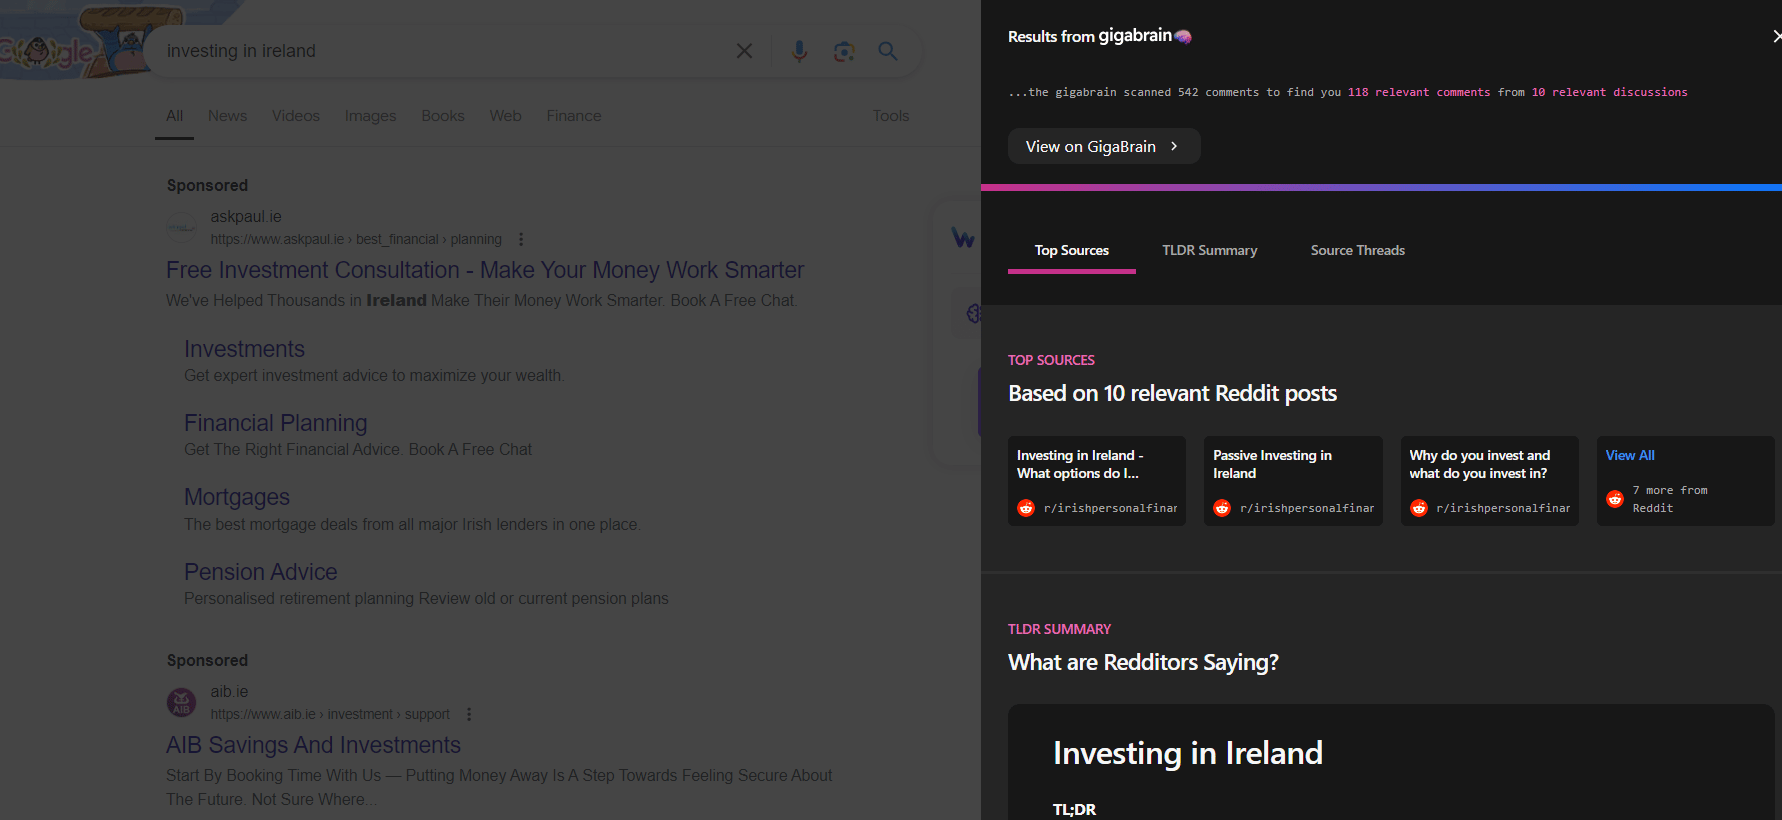Click Reddit icon on Why do you invest card
The height and width of the screenshot is (820, 1782).
coord(1419,508)
